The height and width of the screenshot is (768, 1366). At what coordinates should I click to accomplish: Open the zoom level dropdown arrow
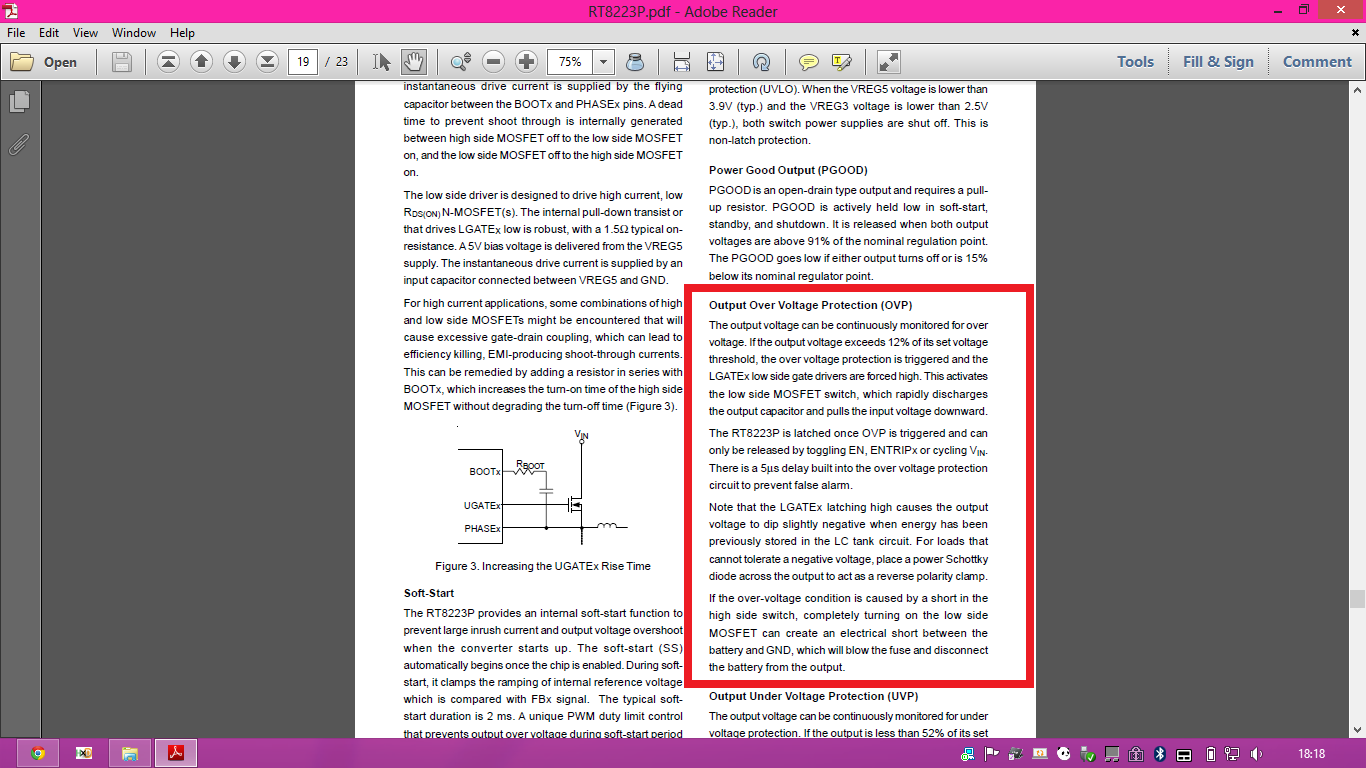603,62
